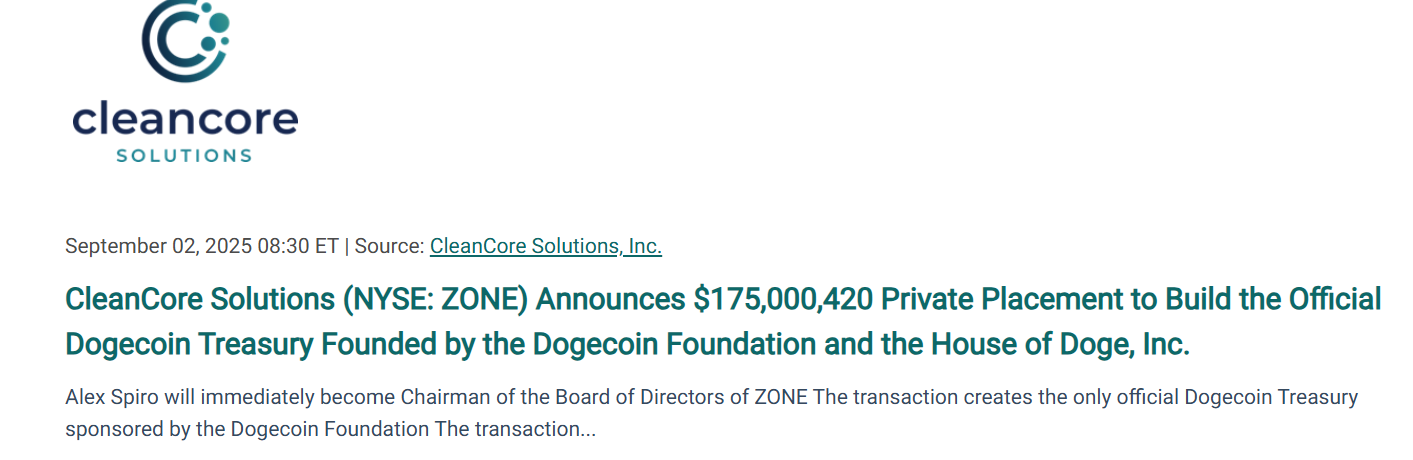Open the CleanCore Solutions, Inc. source link

[x=546, y=246]
